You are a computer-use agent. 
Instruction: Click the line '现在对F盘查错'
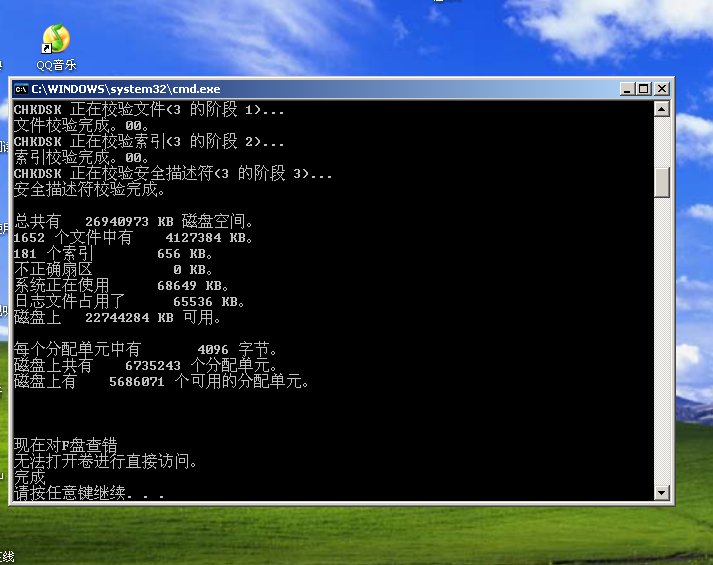point(65,445)
